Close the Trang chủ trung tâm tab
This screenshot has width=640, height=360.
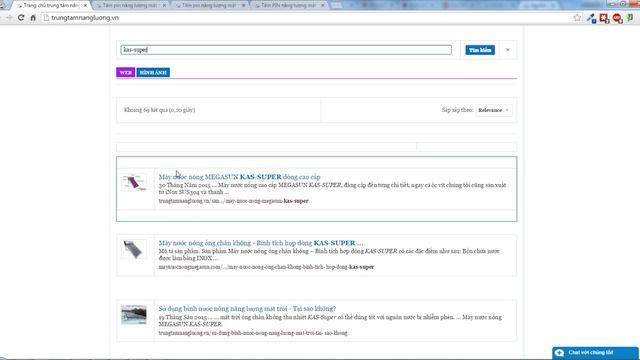point(85,6)
